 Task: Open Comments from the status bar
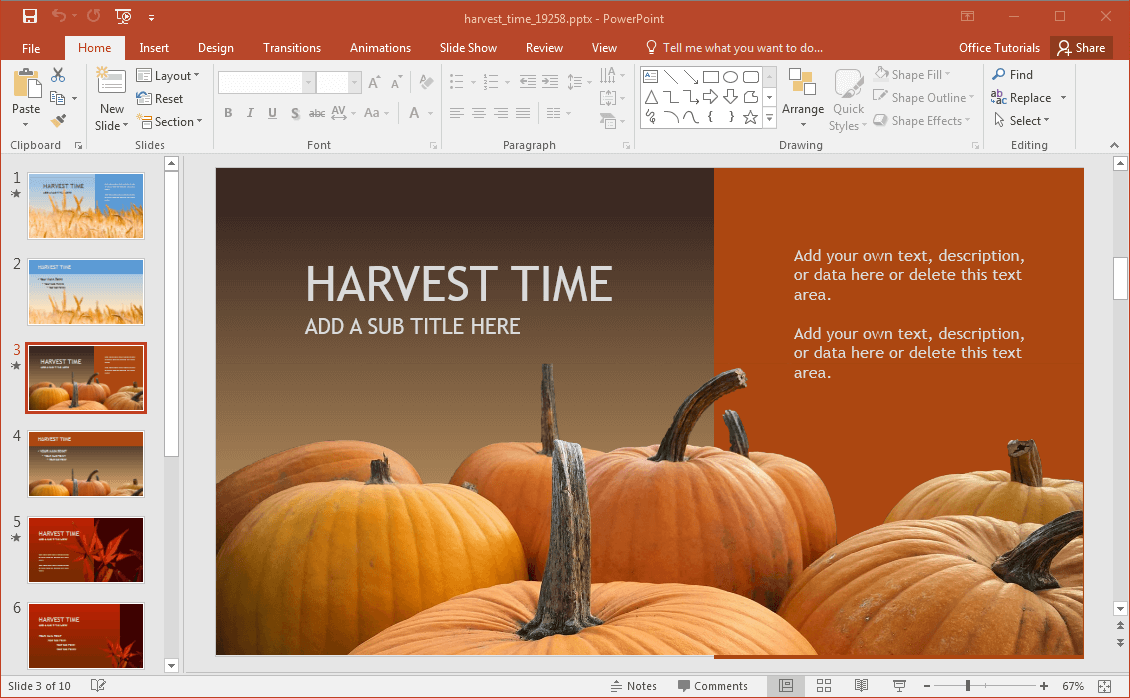point(713,686)
